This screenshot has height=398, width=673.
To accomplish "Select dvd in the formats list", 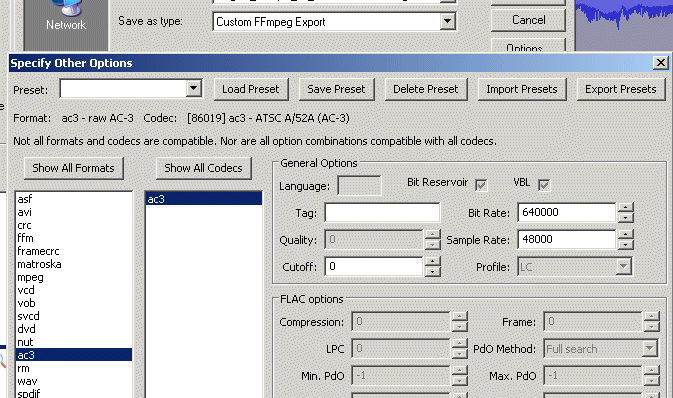I will 73,329.
